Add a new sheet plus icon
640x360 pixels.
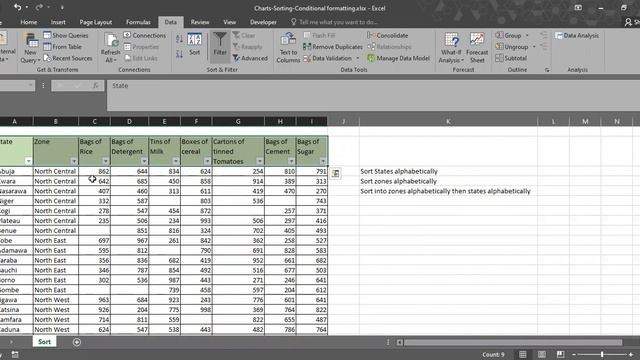coord(77,342)
